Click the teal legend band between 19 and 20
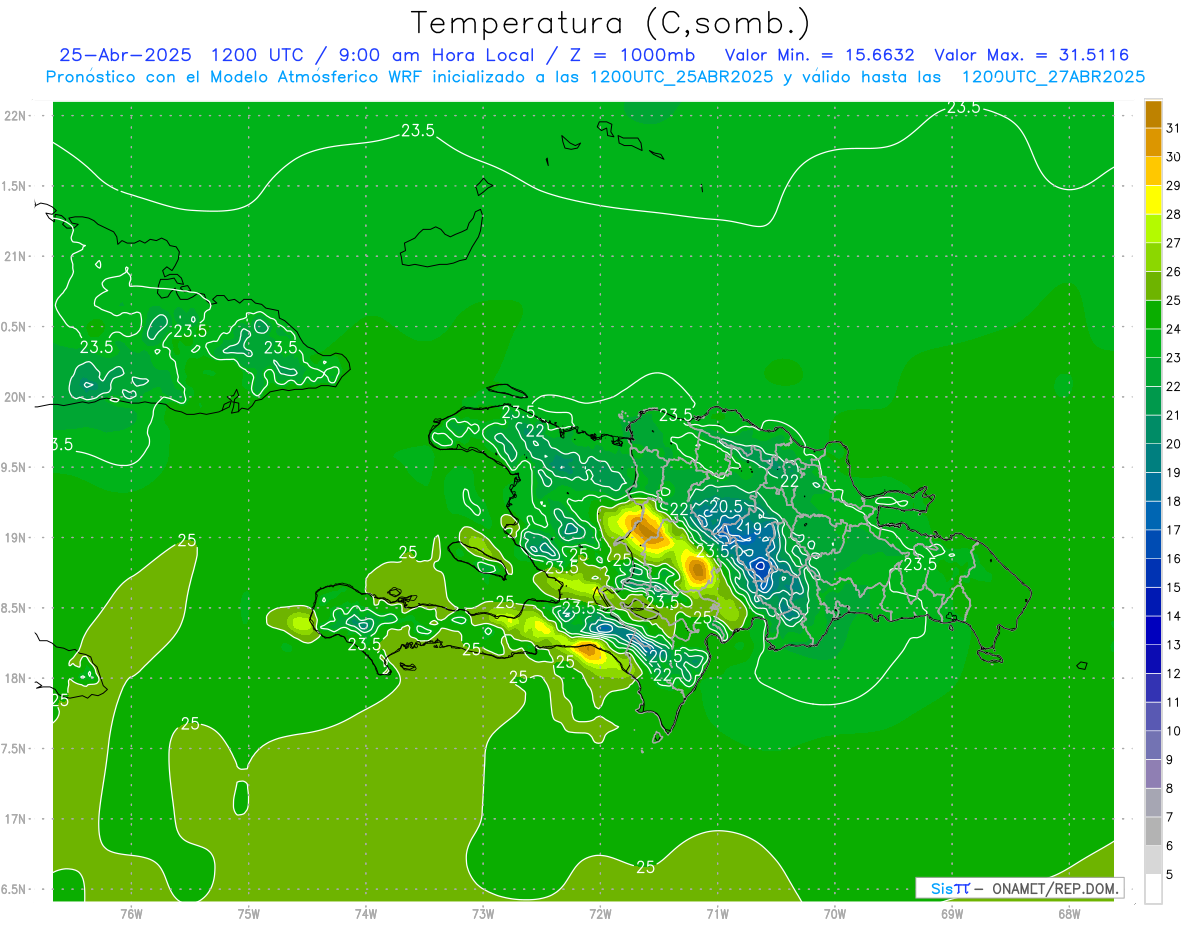This screenshot has width=1200, height=927. 1153,458
